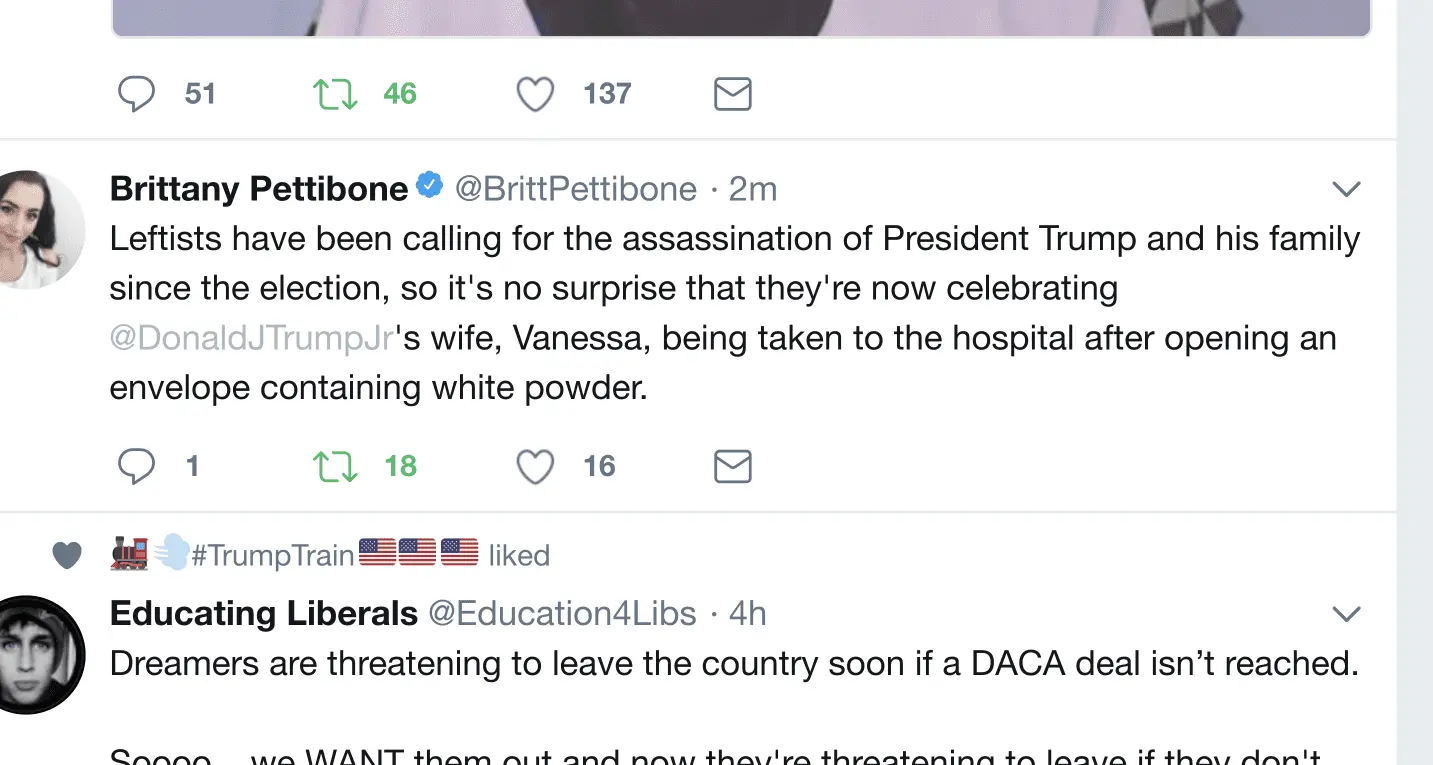The width and height of the screenshot is (1433, 765).
Task: Open the @DonaldJTrumpJr mention link
Action: [x=251, y=338]
